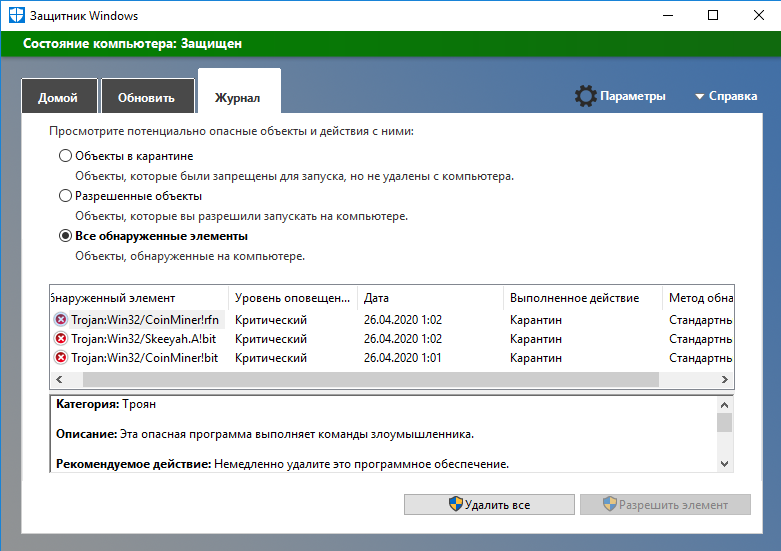The width and height of the screenshot is (781, 551).
Task: Open the Справка dropdown menu
Action: [726, 96]
